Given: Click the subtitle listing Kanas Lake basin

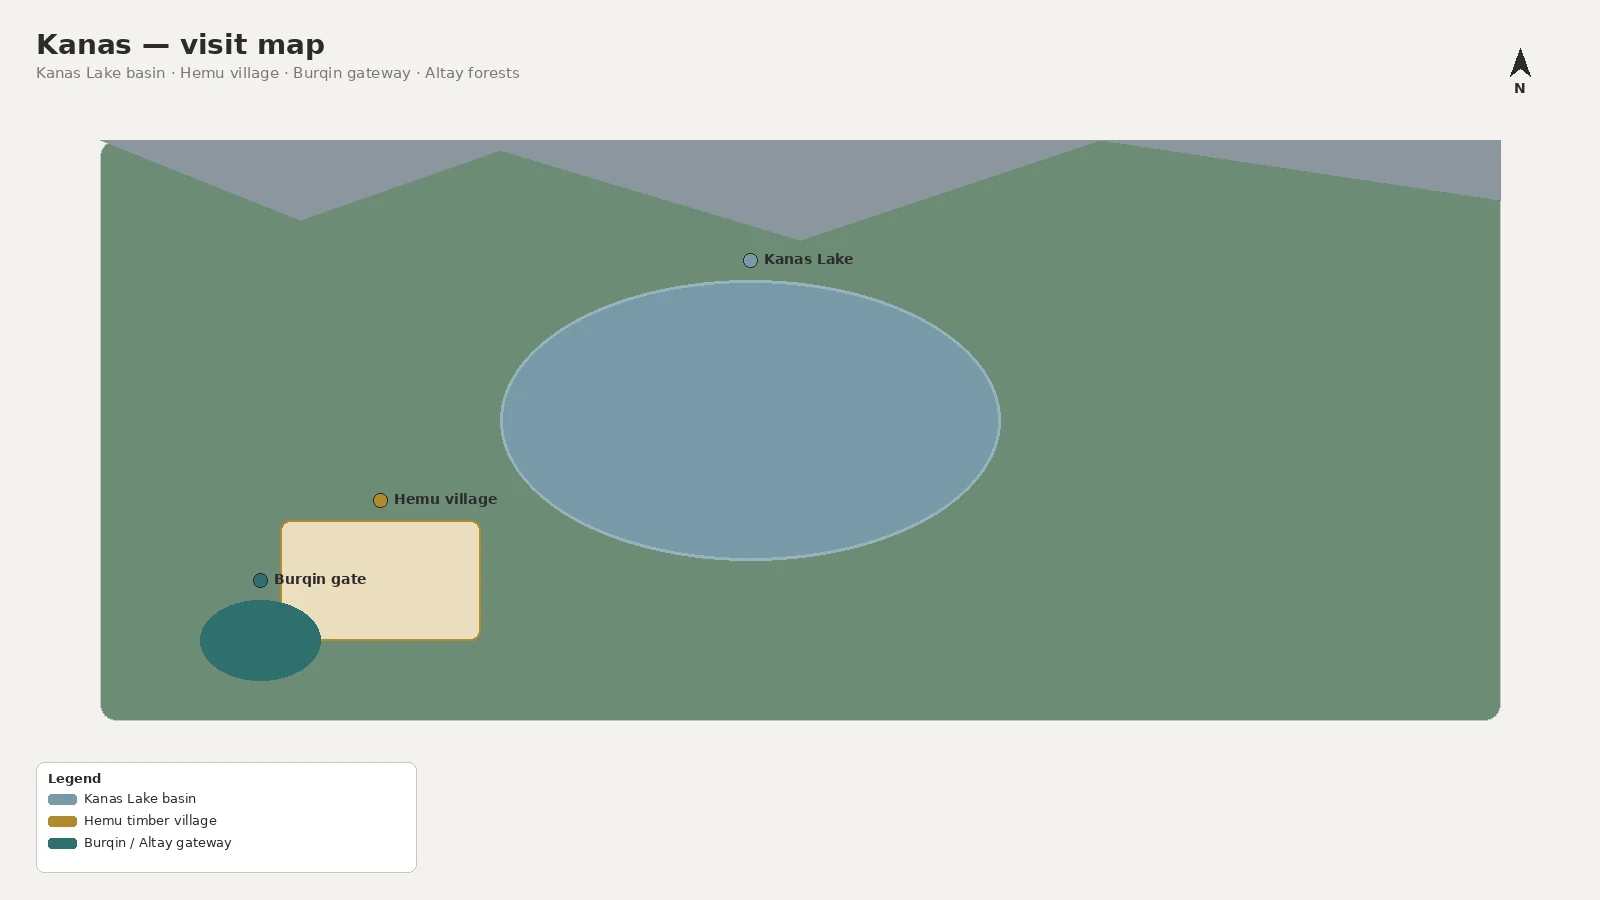Looking at the screenshot, I should pyautogui.click(x=278, y=73).
